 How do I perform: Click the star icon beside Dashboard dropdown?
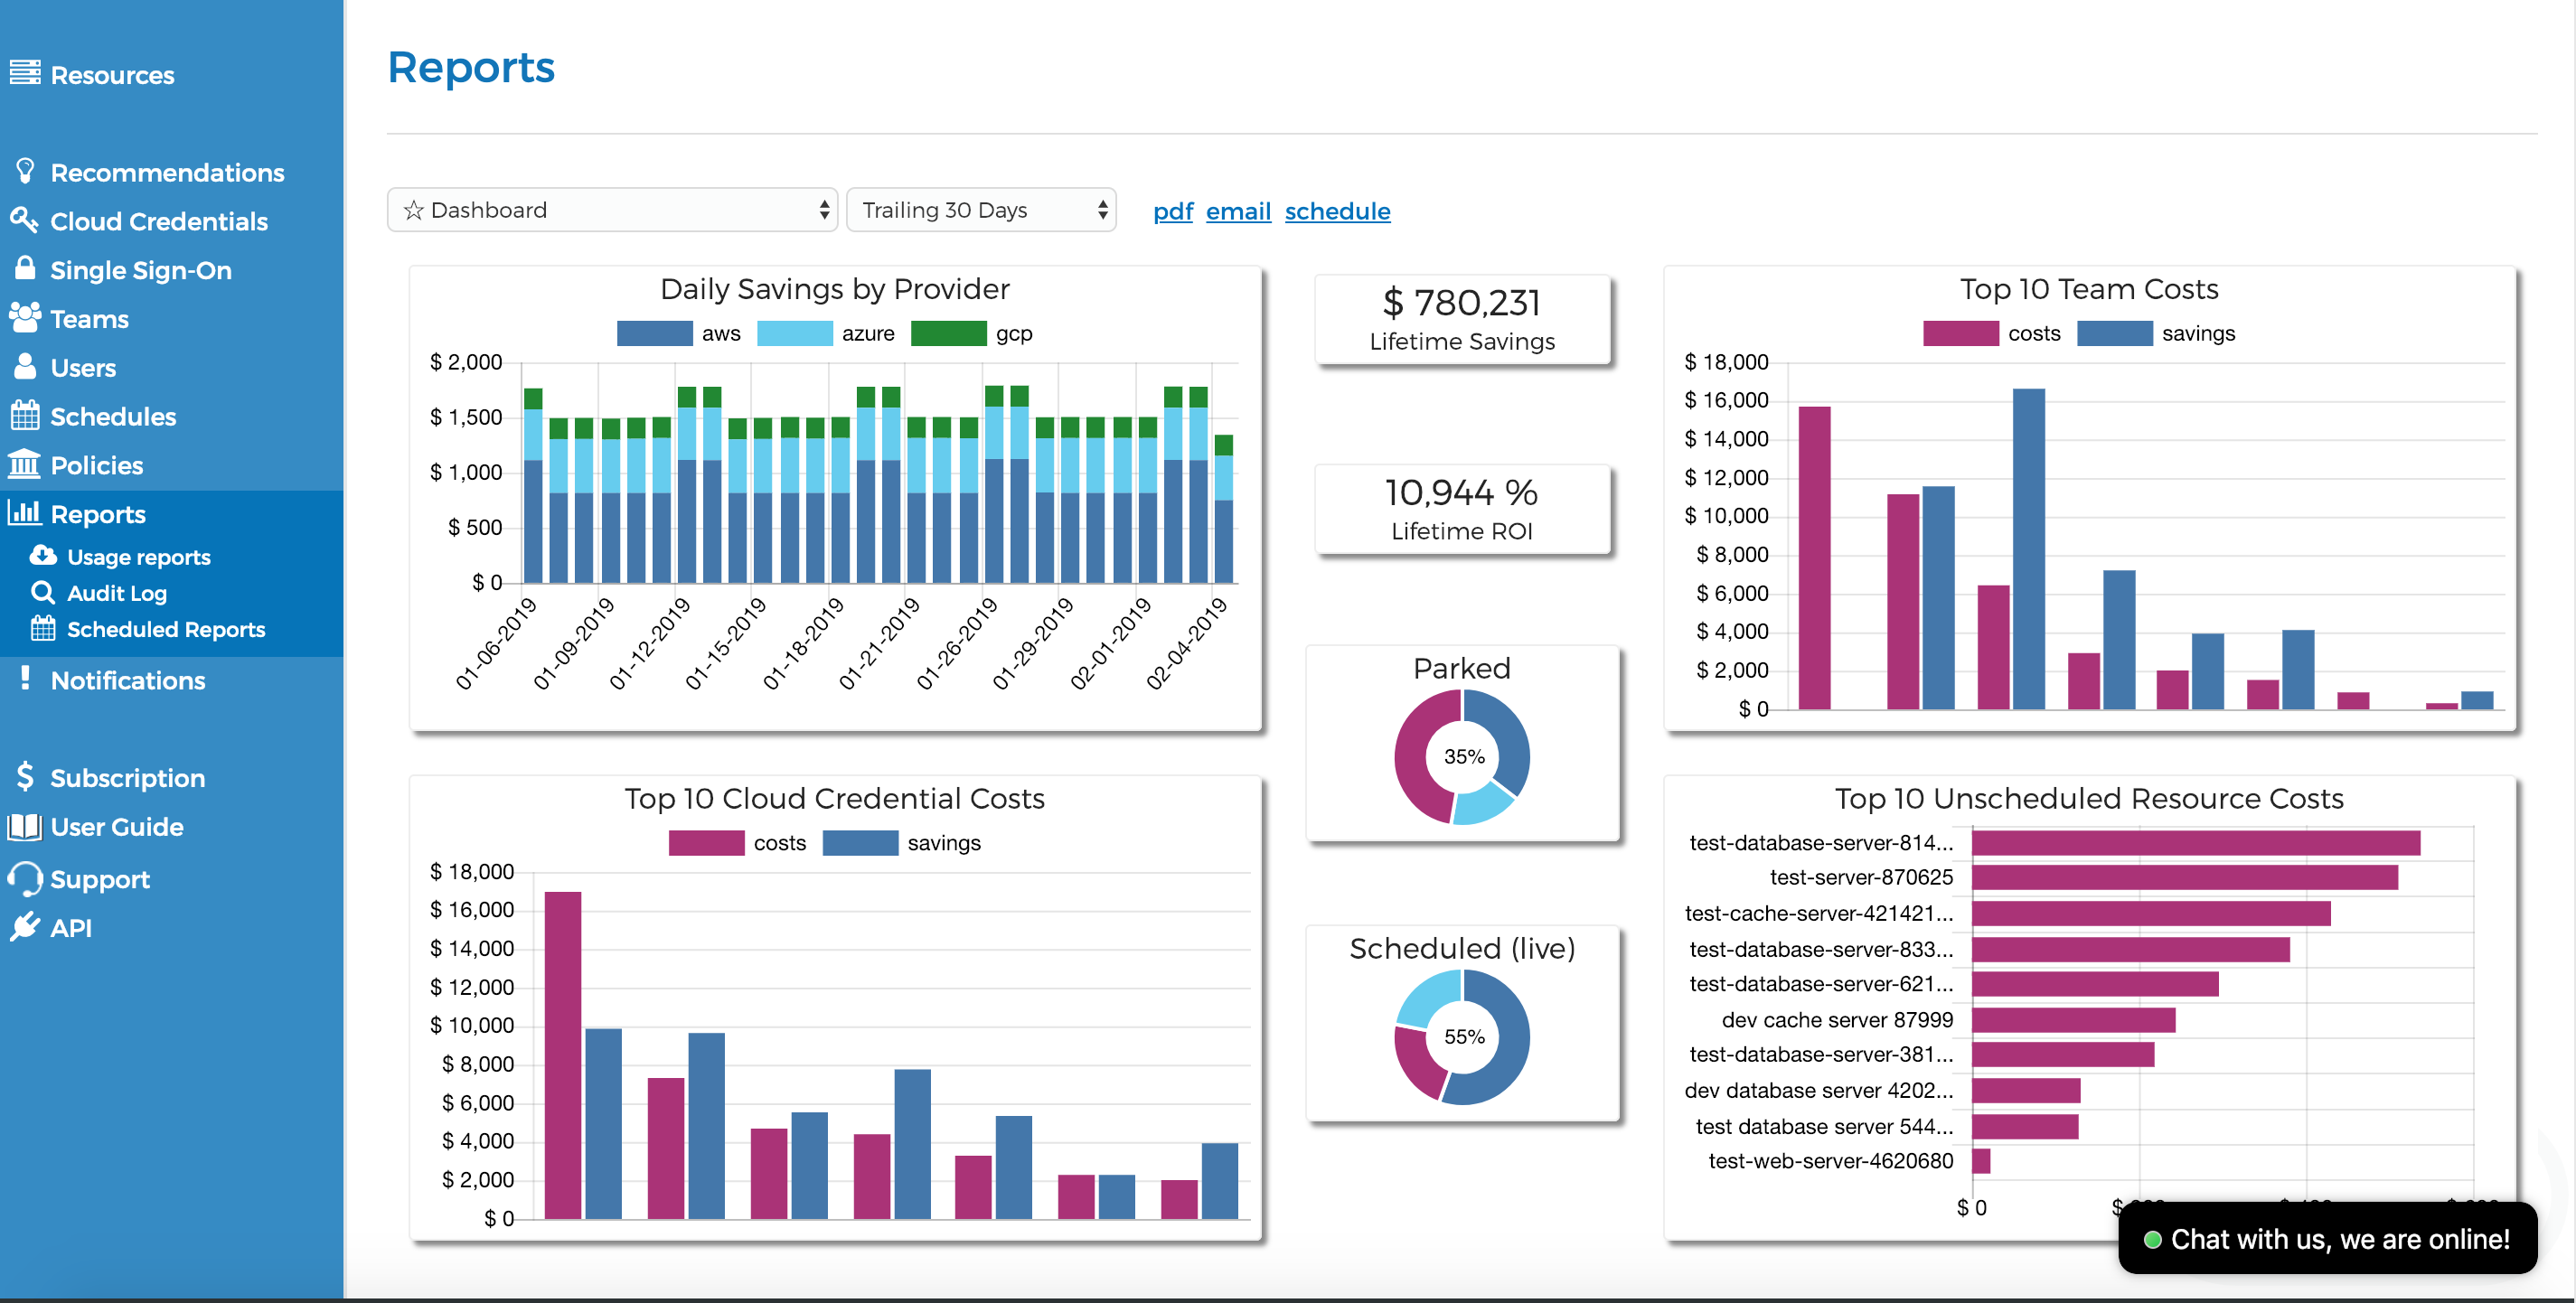coord(413,210)
